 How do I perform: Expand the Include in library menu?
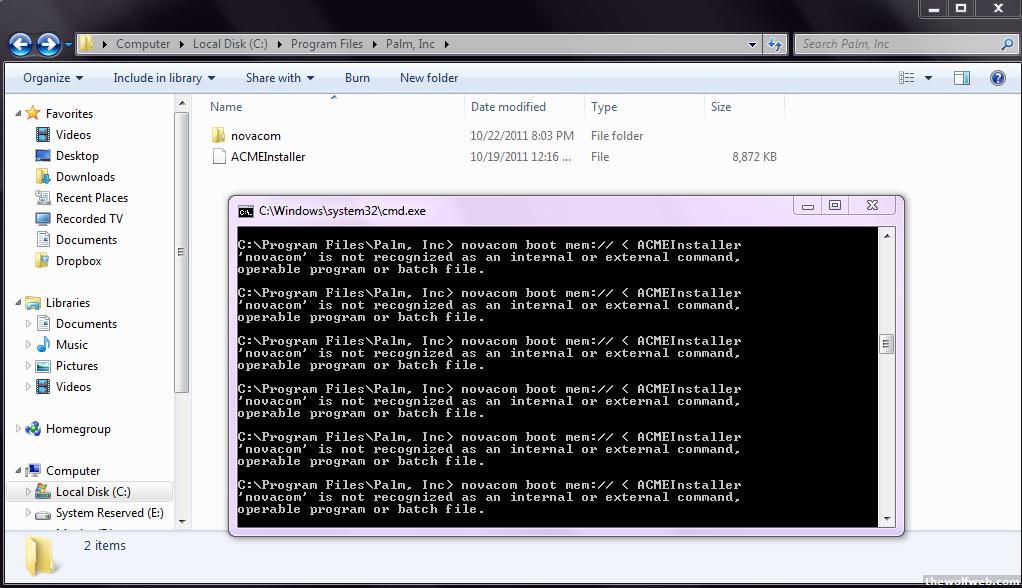pos(164,78)
